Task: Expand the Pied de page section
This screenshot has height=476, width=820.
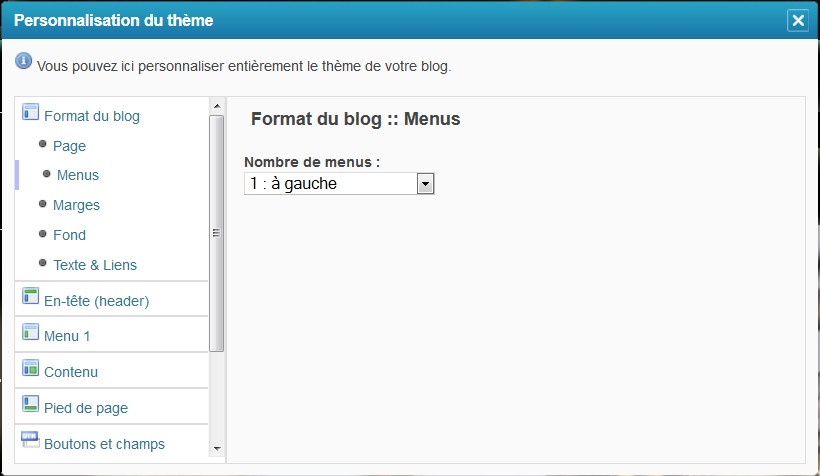Action: [86, 408]
